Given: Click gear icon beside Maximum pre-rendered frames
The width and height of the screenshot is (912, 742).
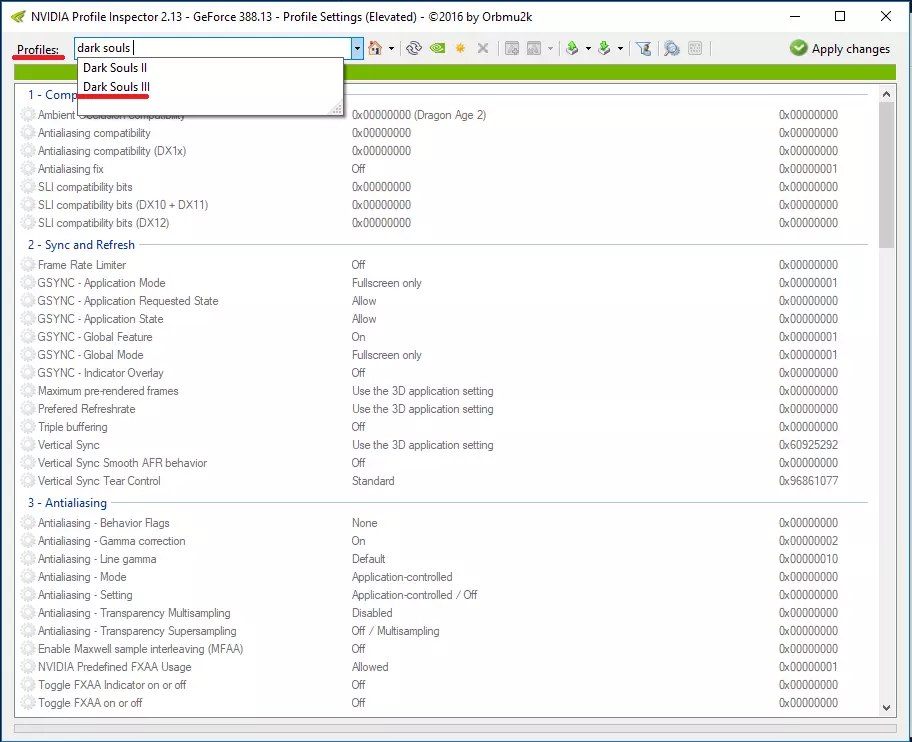Looking at the screenshot, I should (x=28, y=391).
